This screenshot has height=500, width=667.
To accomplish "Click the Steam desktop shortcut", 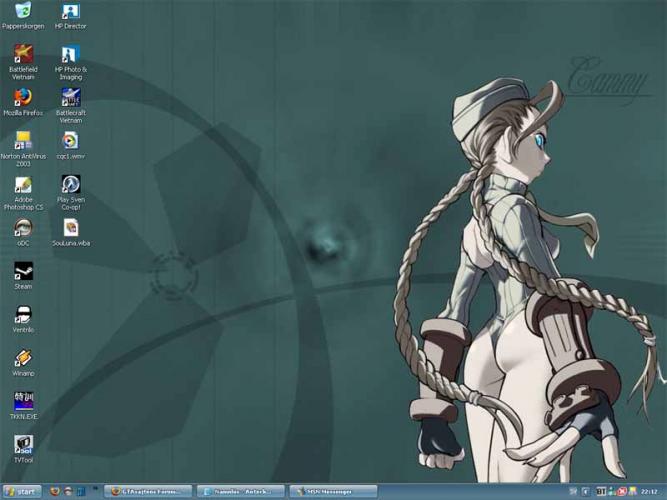I will pos(23,271).
